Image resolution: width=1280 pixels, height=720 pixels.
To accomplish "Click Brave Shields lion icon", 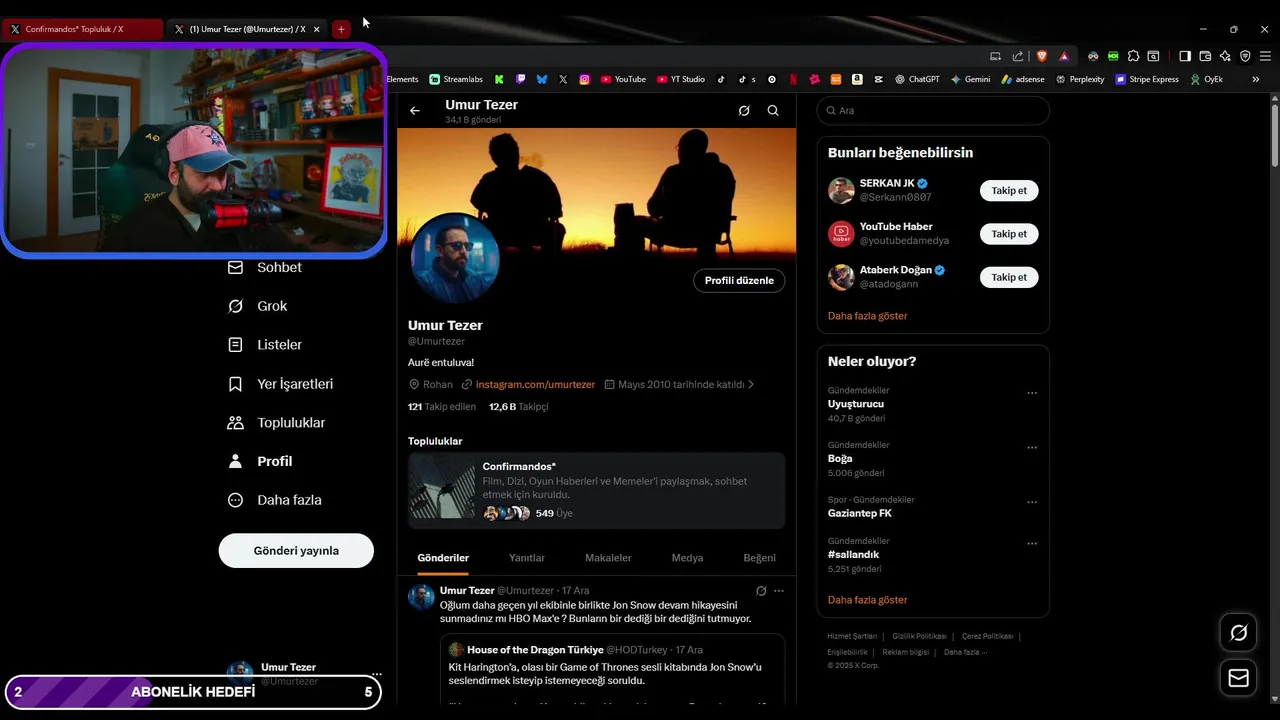I will pyautogui.click(x=1040, y=56).
